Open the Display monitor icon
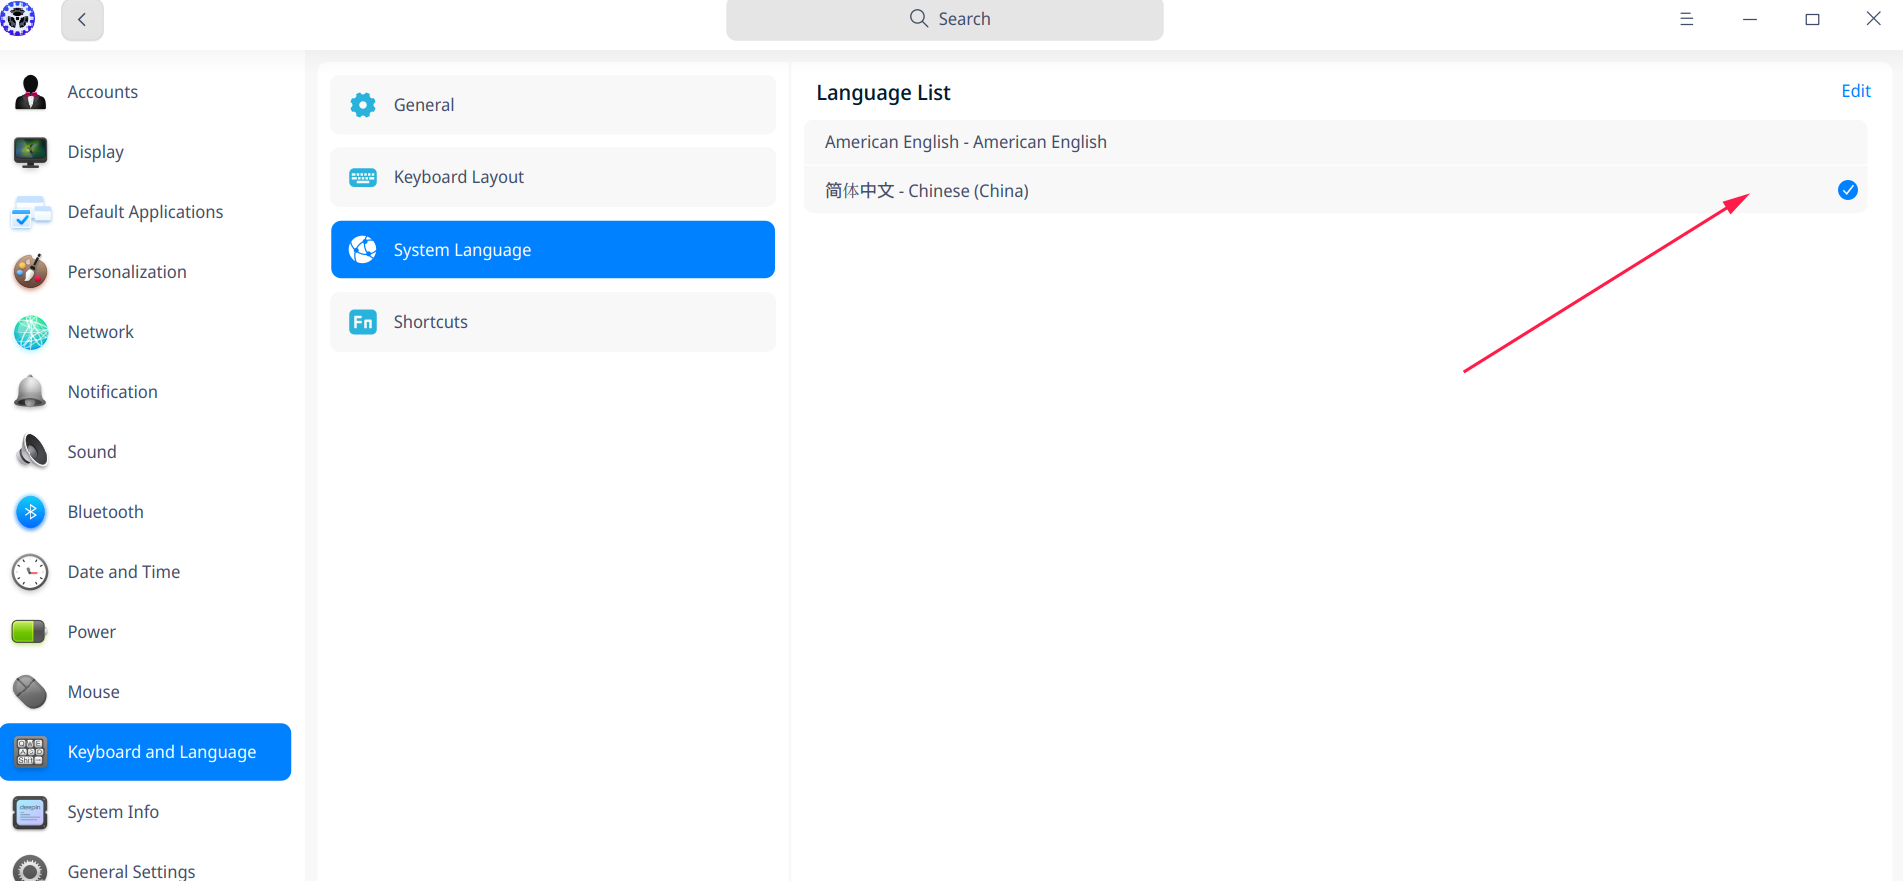The width and height of the screenshot is (1903, 881). (30, 152)
